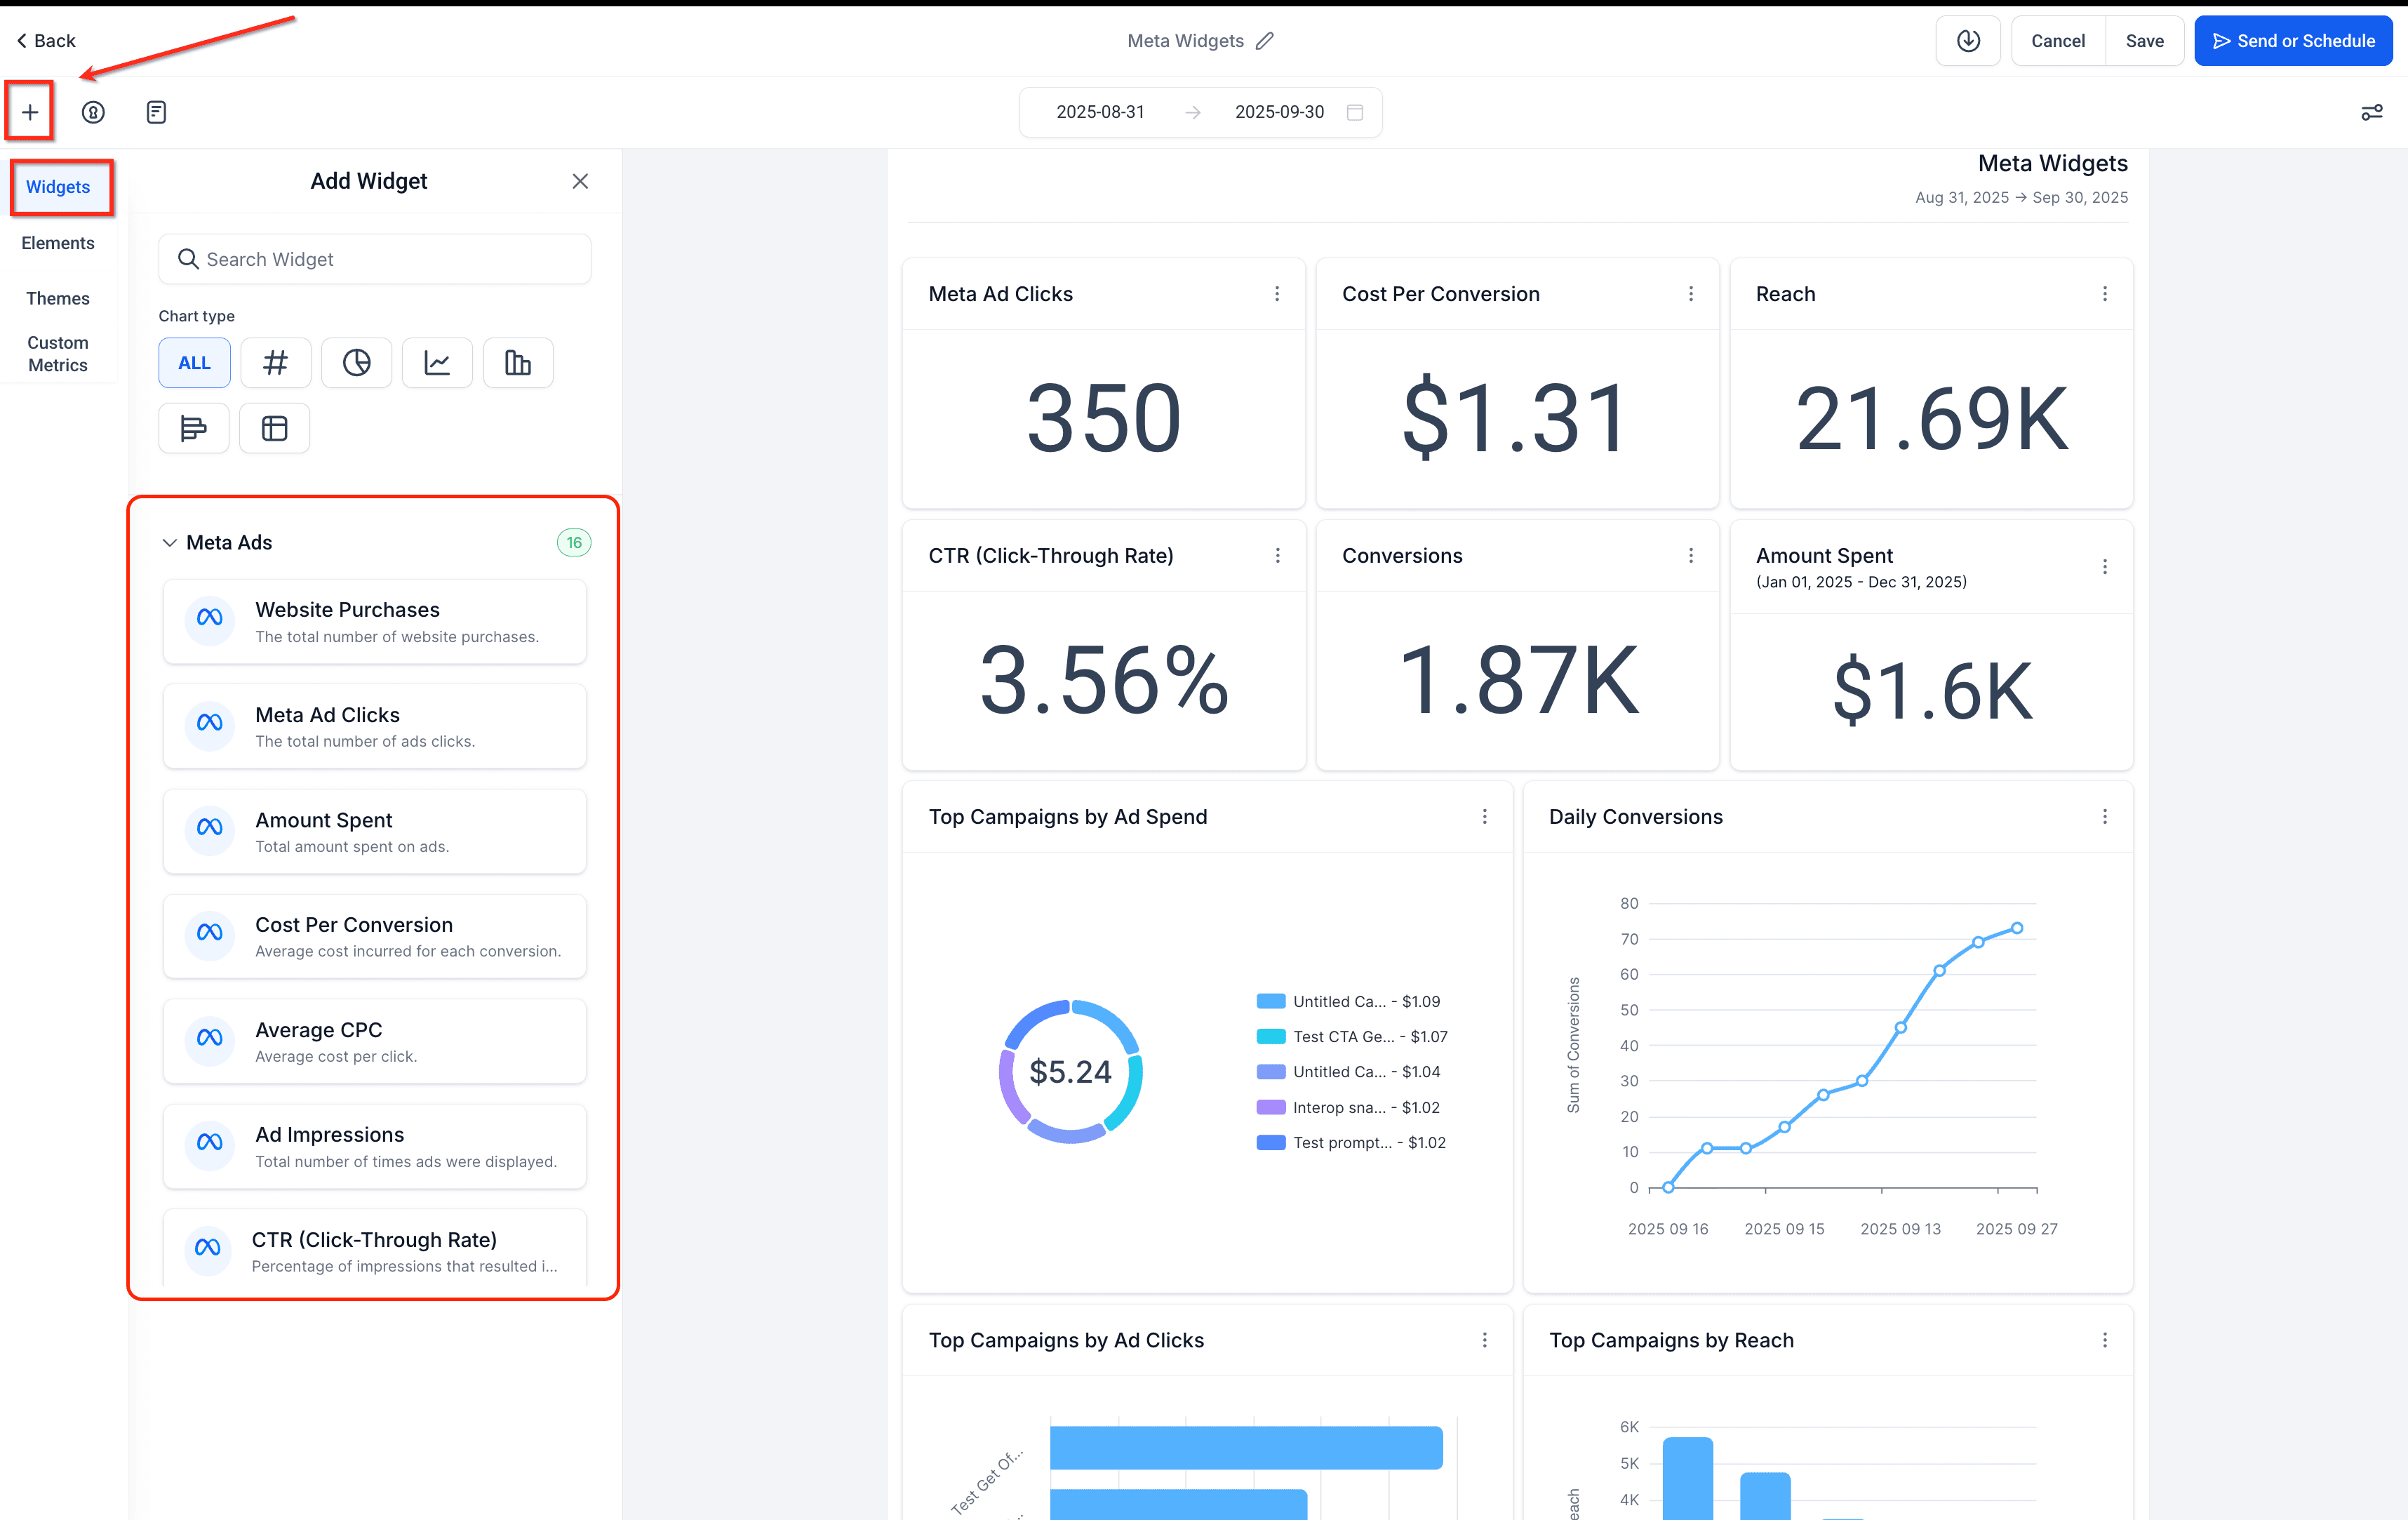The width and height of the screenshot is (2408, 1520).
Task: Select the pie chart type filter
Action: tap(357, 363)
